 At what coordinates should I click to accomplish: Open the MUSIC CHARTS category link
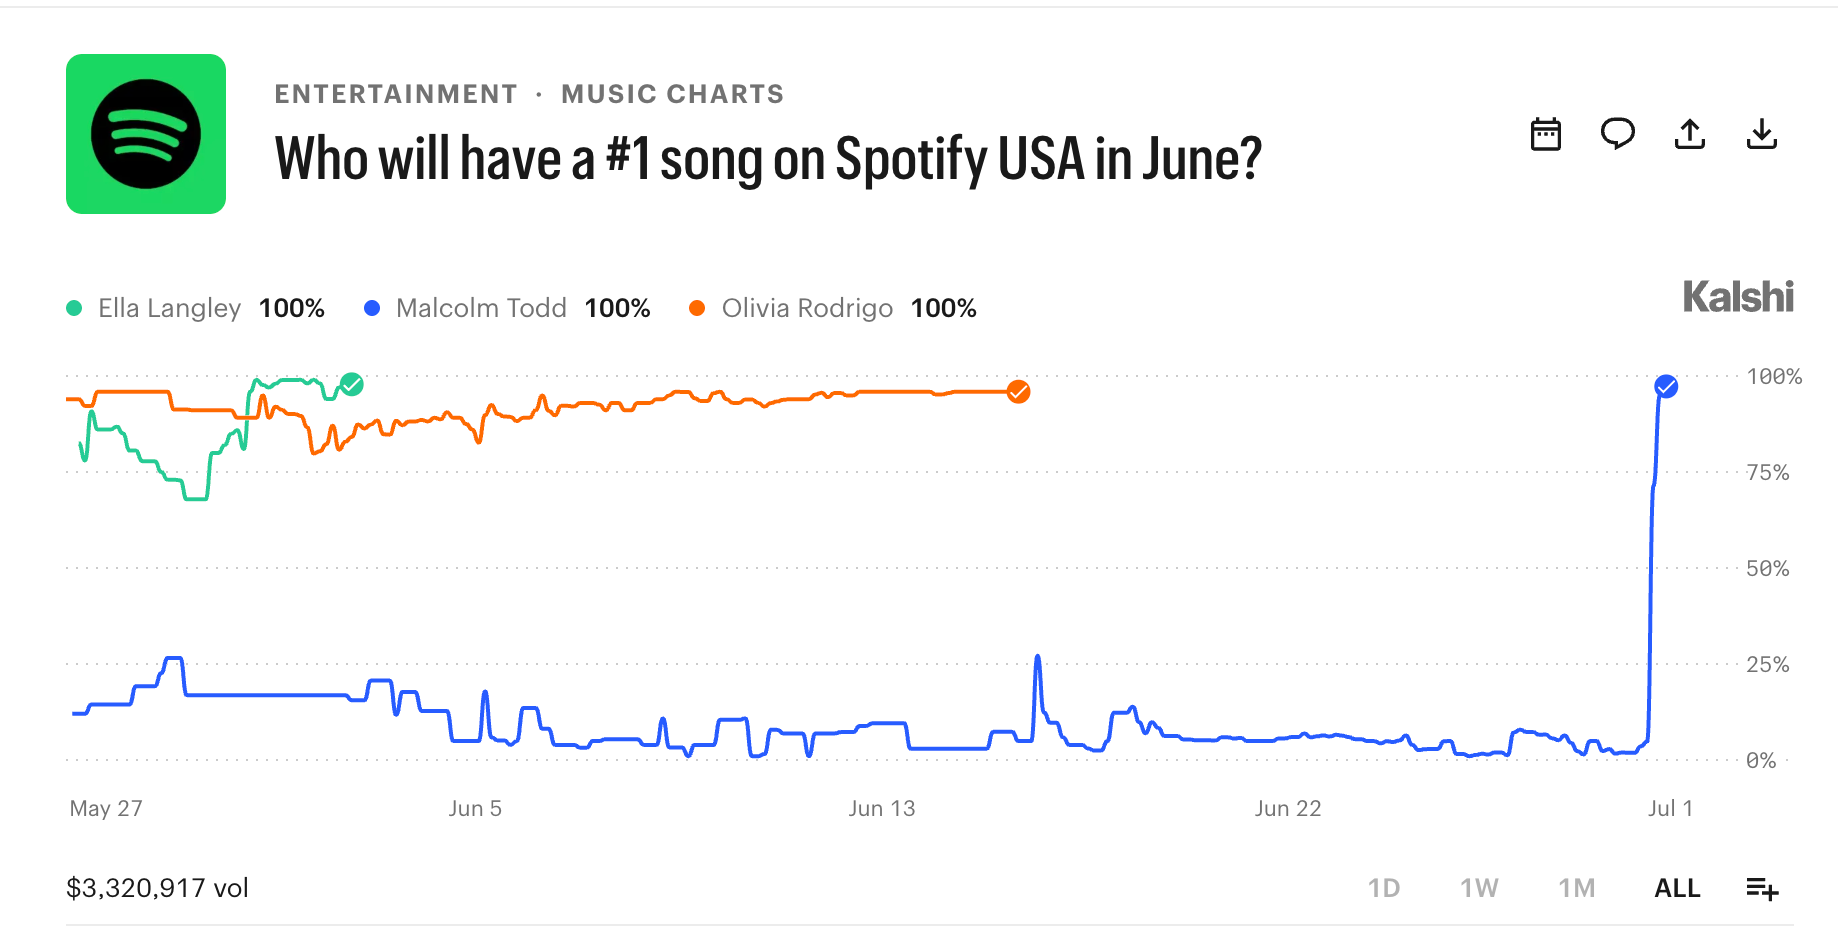click(673, 94)
